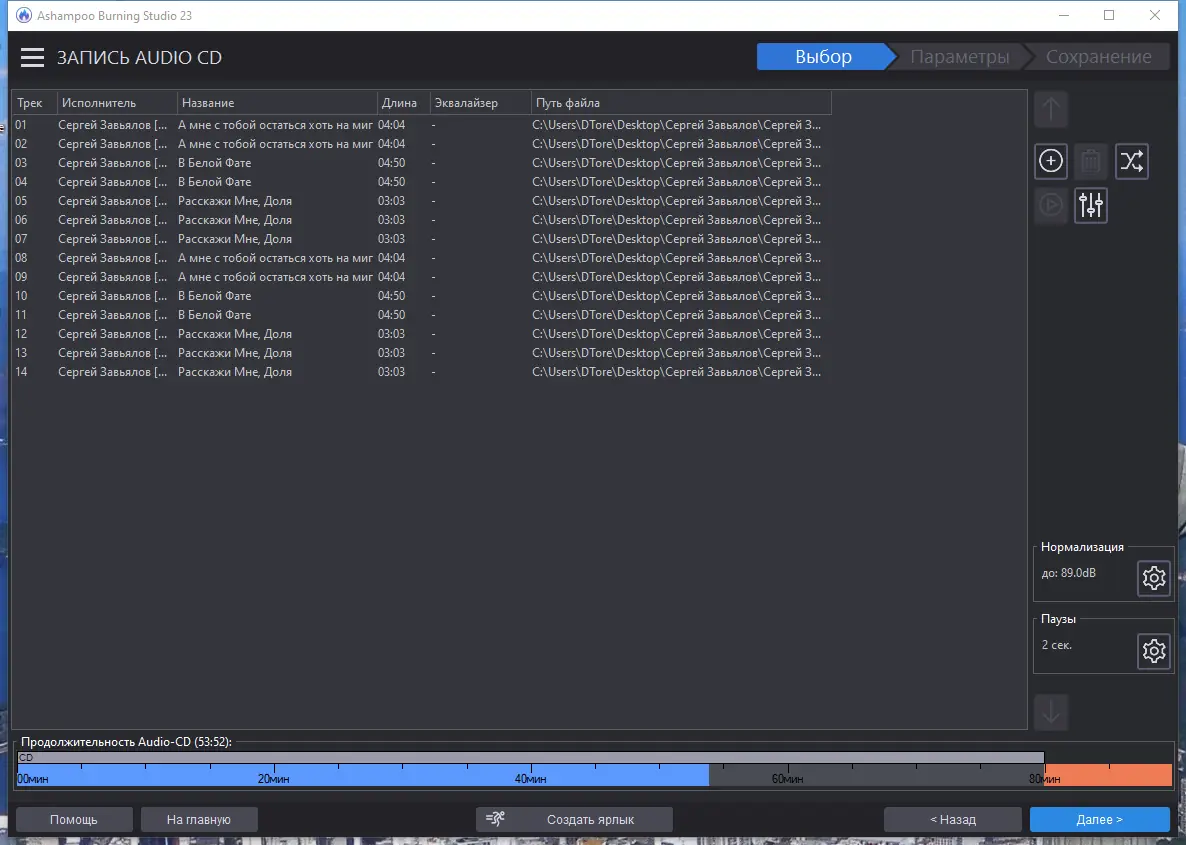Click track 09 duration 04:04

tap(391, 277)
